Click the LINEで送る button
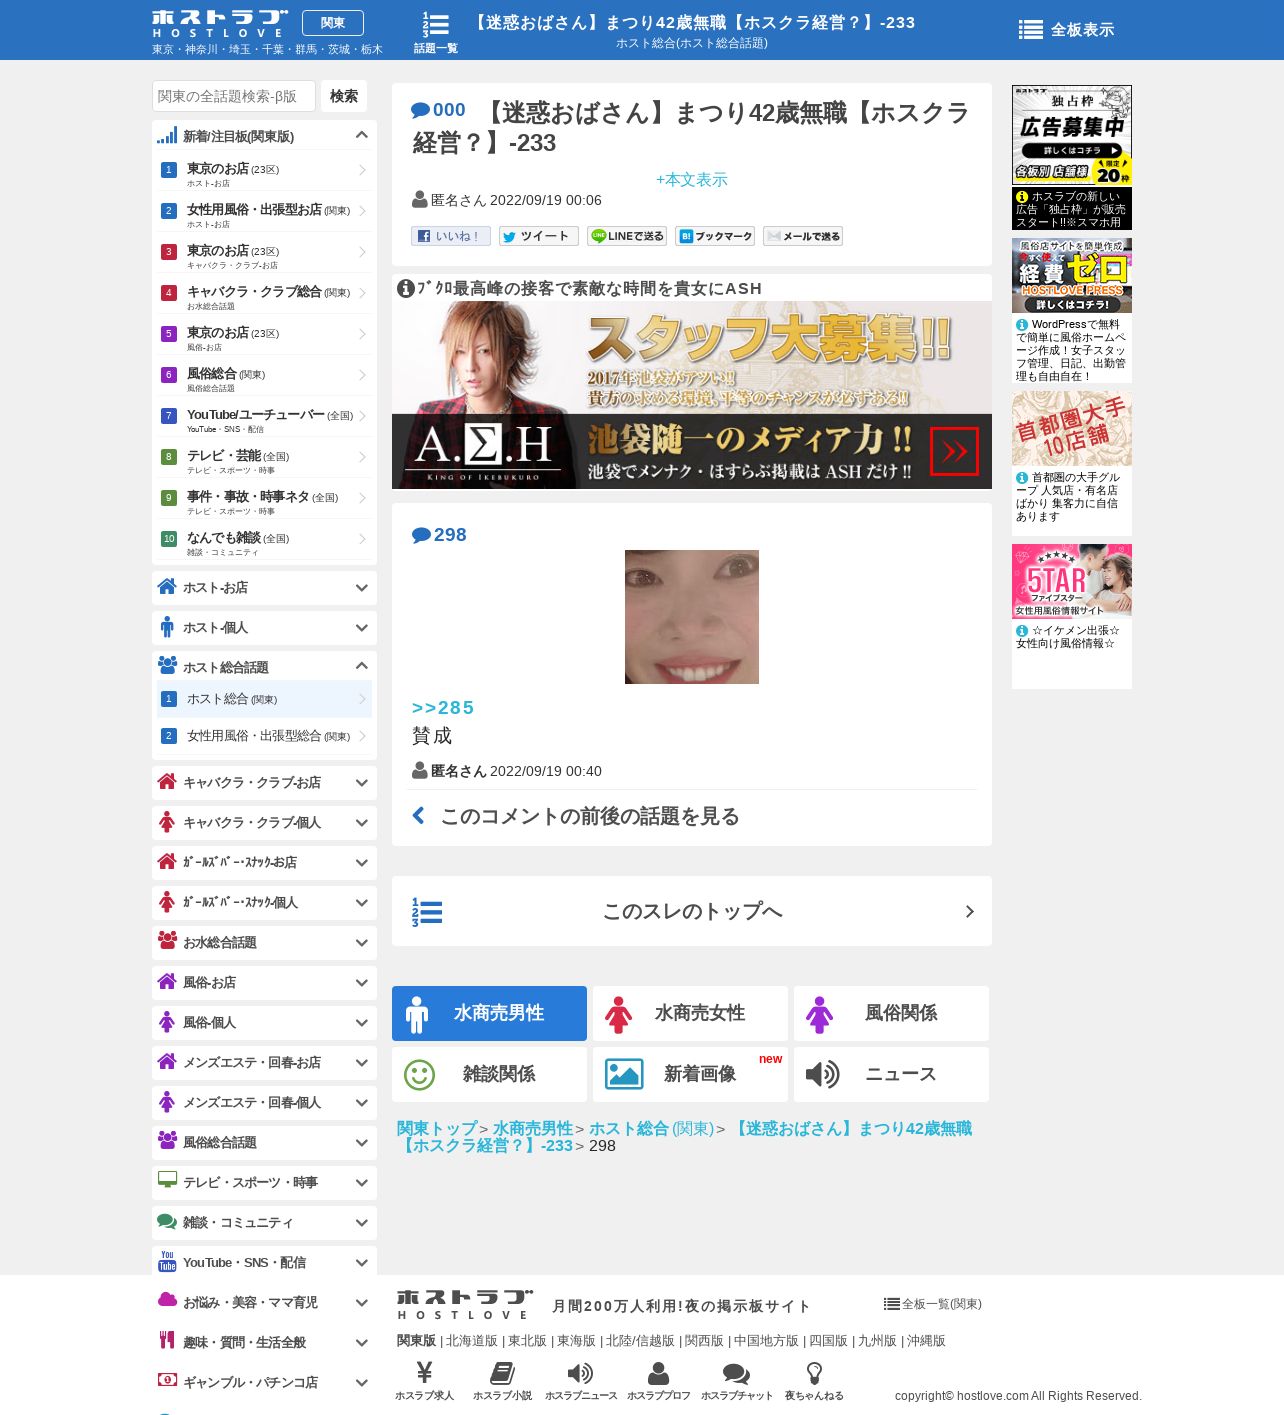 tap(627, 236)
